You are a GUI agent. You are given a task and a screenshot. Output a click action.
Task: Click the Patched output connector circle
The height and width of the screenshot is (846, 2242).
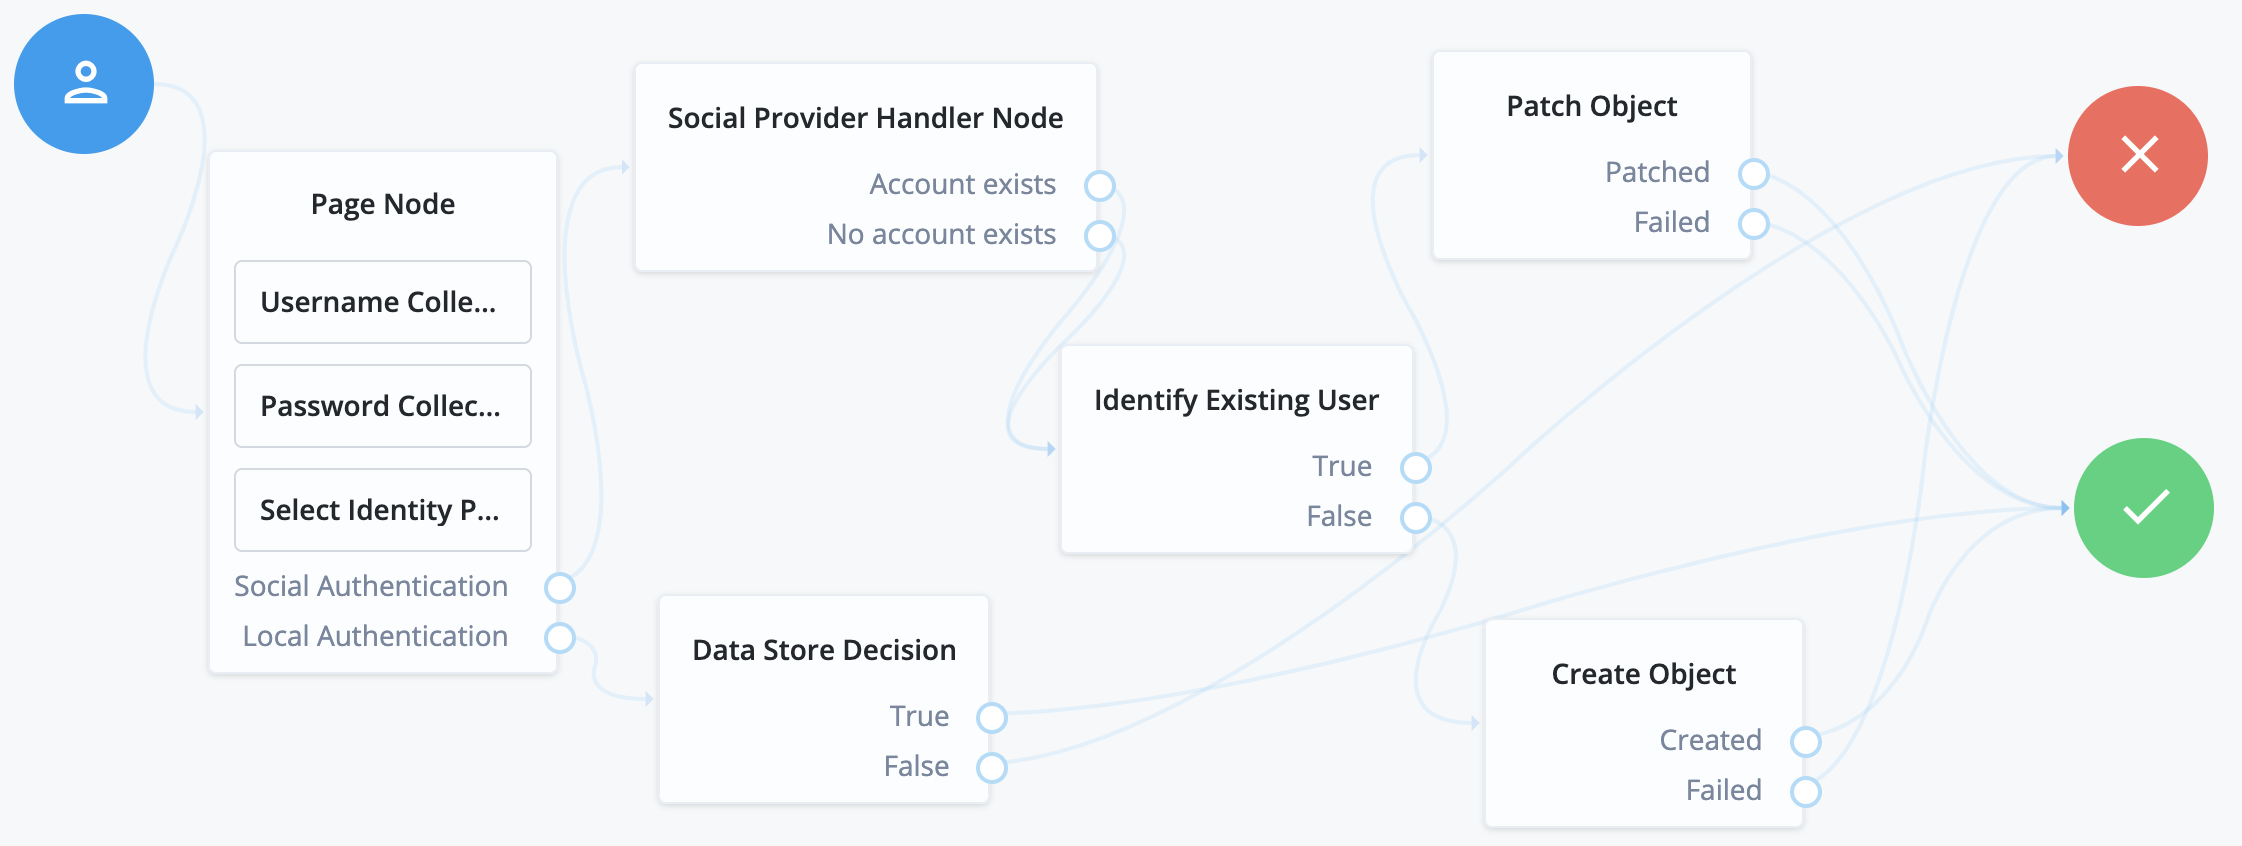1753,173
